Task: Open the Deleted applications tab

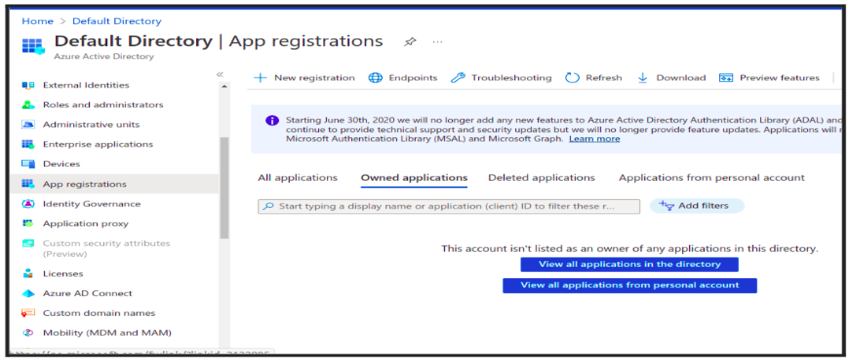Action: tap(542, 178)
